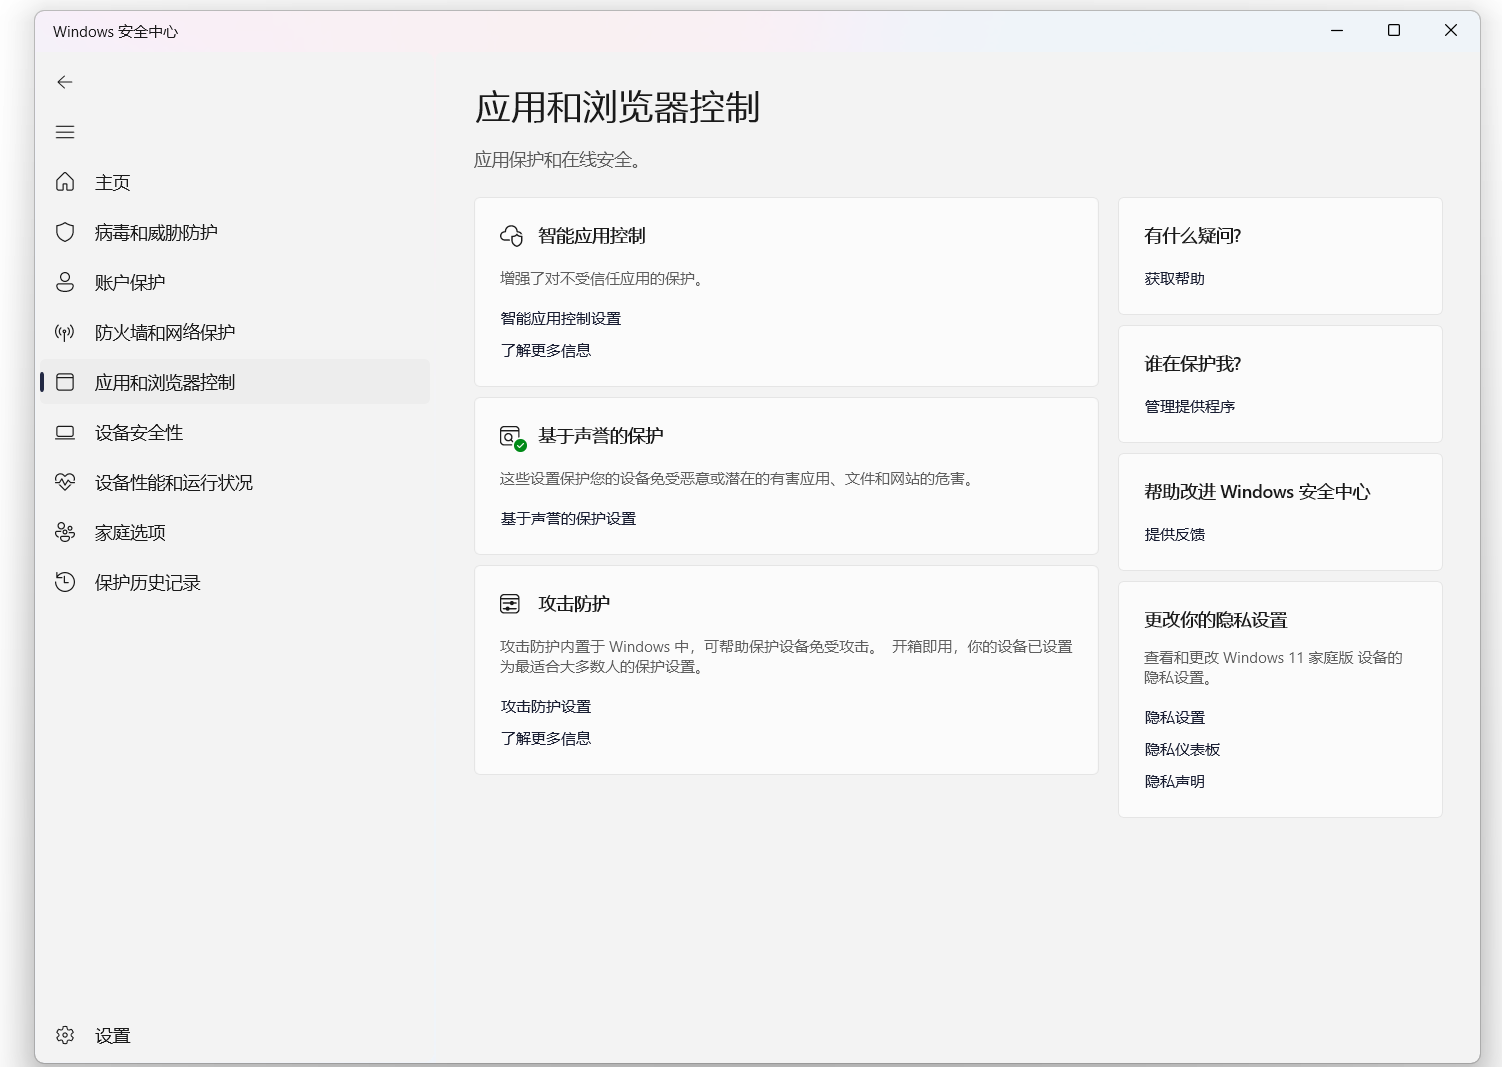Click the history clock icon for 保护历史记录
This screenshot has height=1067, width=1502.
tap(65, 582)
